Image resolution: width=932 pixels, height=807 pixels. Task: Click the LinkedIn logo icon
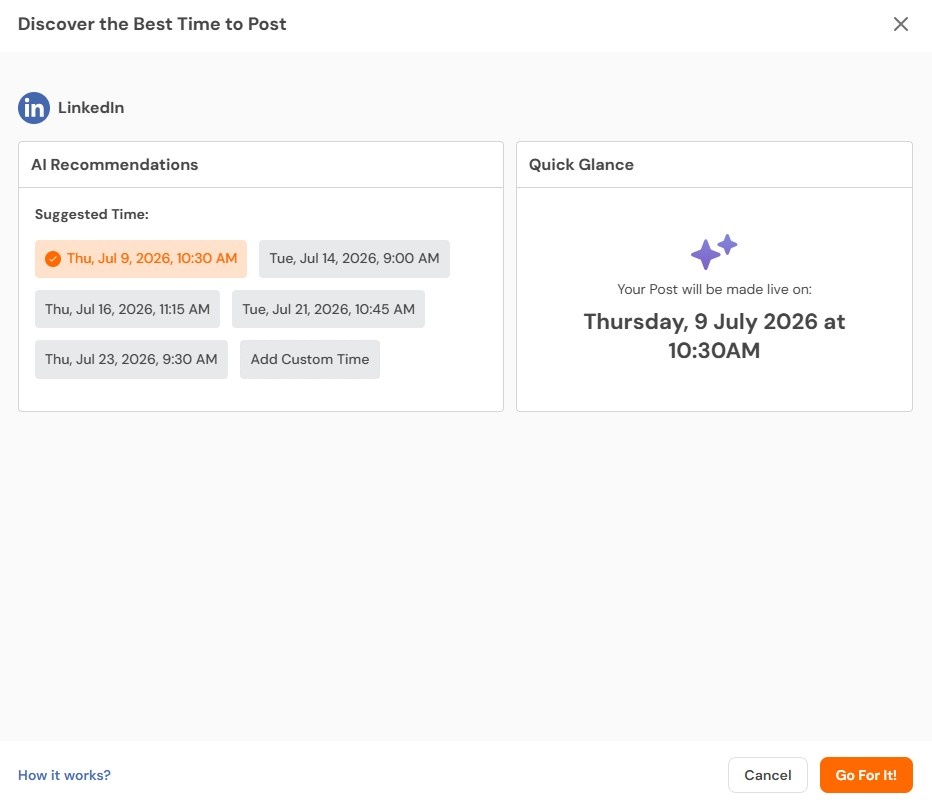tap(34, 108)
